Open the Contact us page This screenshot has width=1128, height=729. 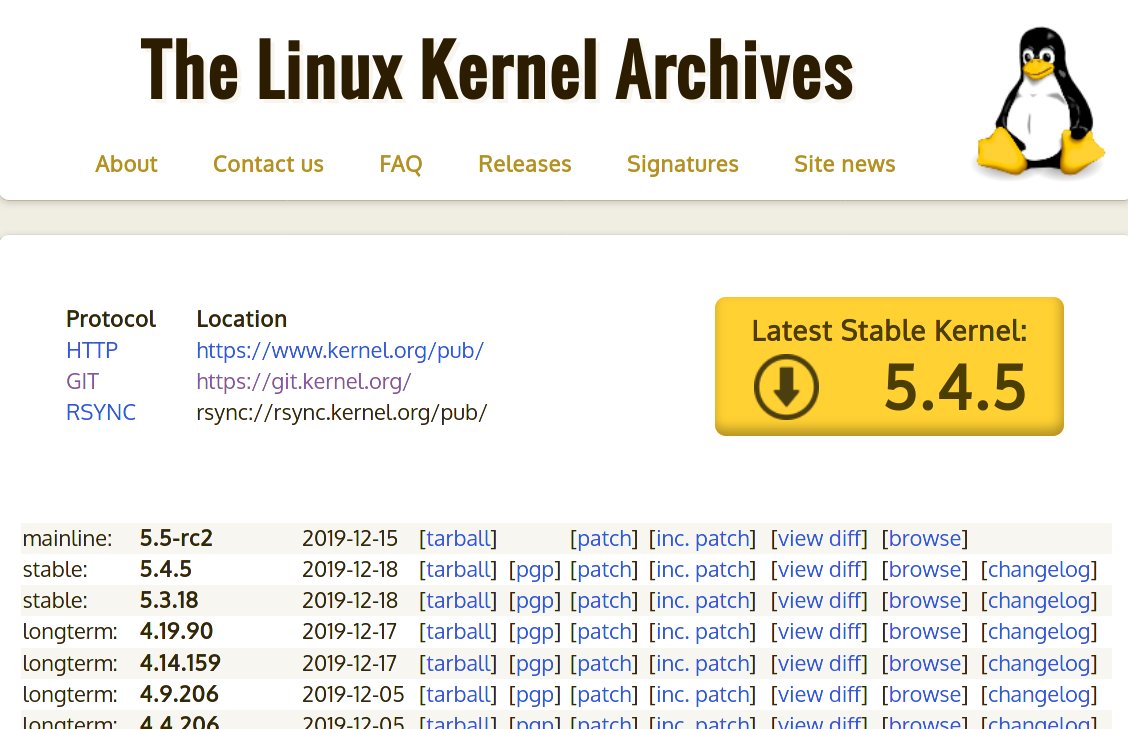click(268, 164)
